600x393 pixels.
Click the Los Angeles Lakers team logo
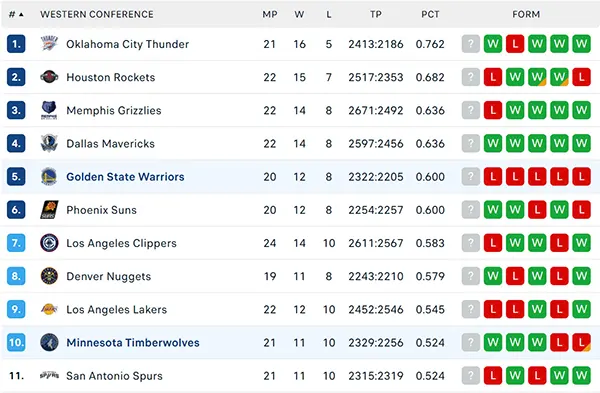pos(49,309)
